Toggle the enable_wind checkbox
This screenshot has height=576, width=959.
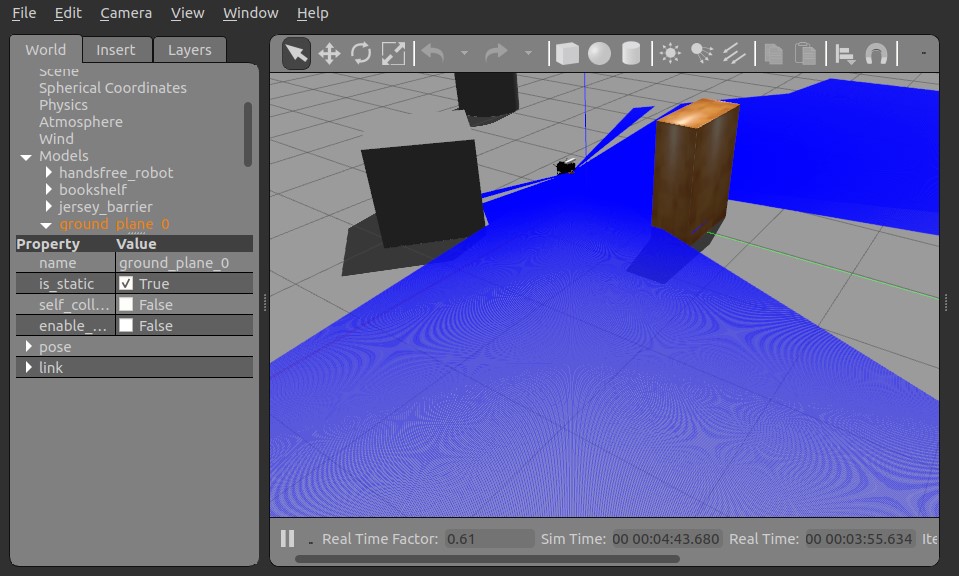(126, 326)
